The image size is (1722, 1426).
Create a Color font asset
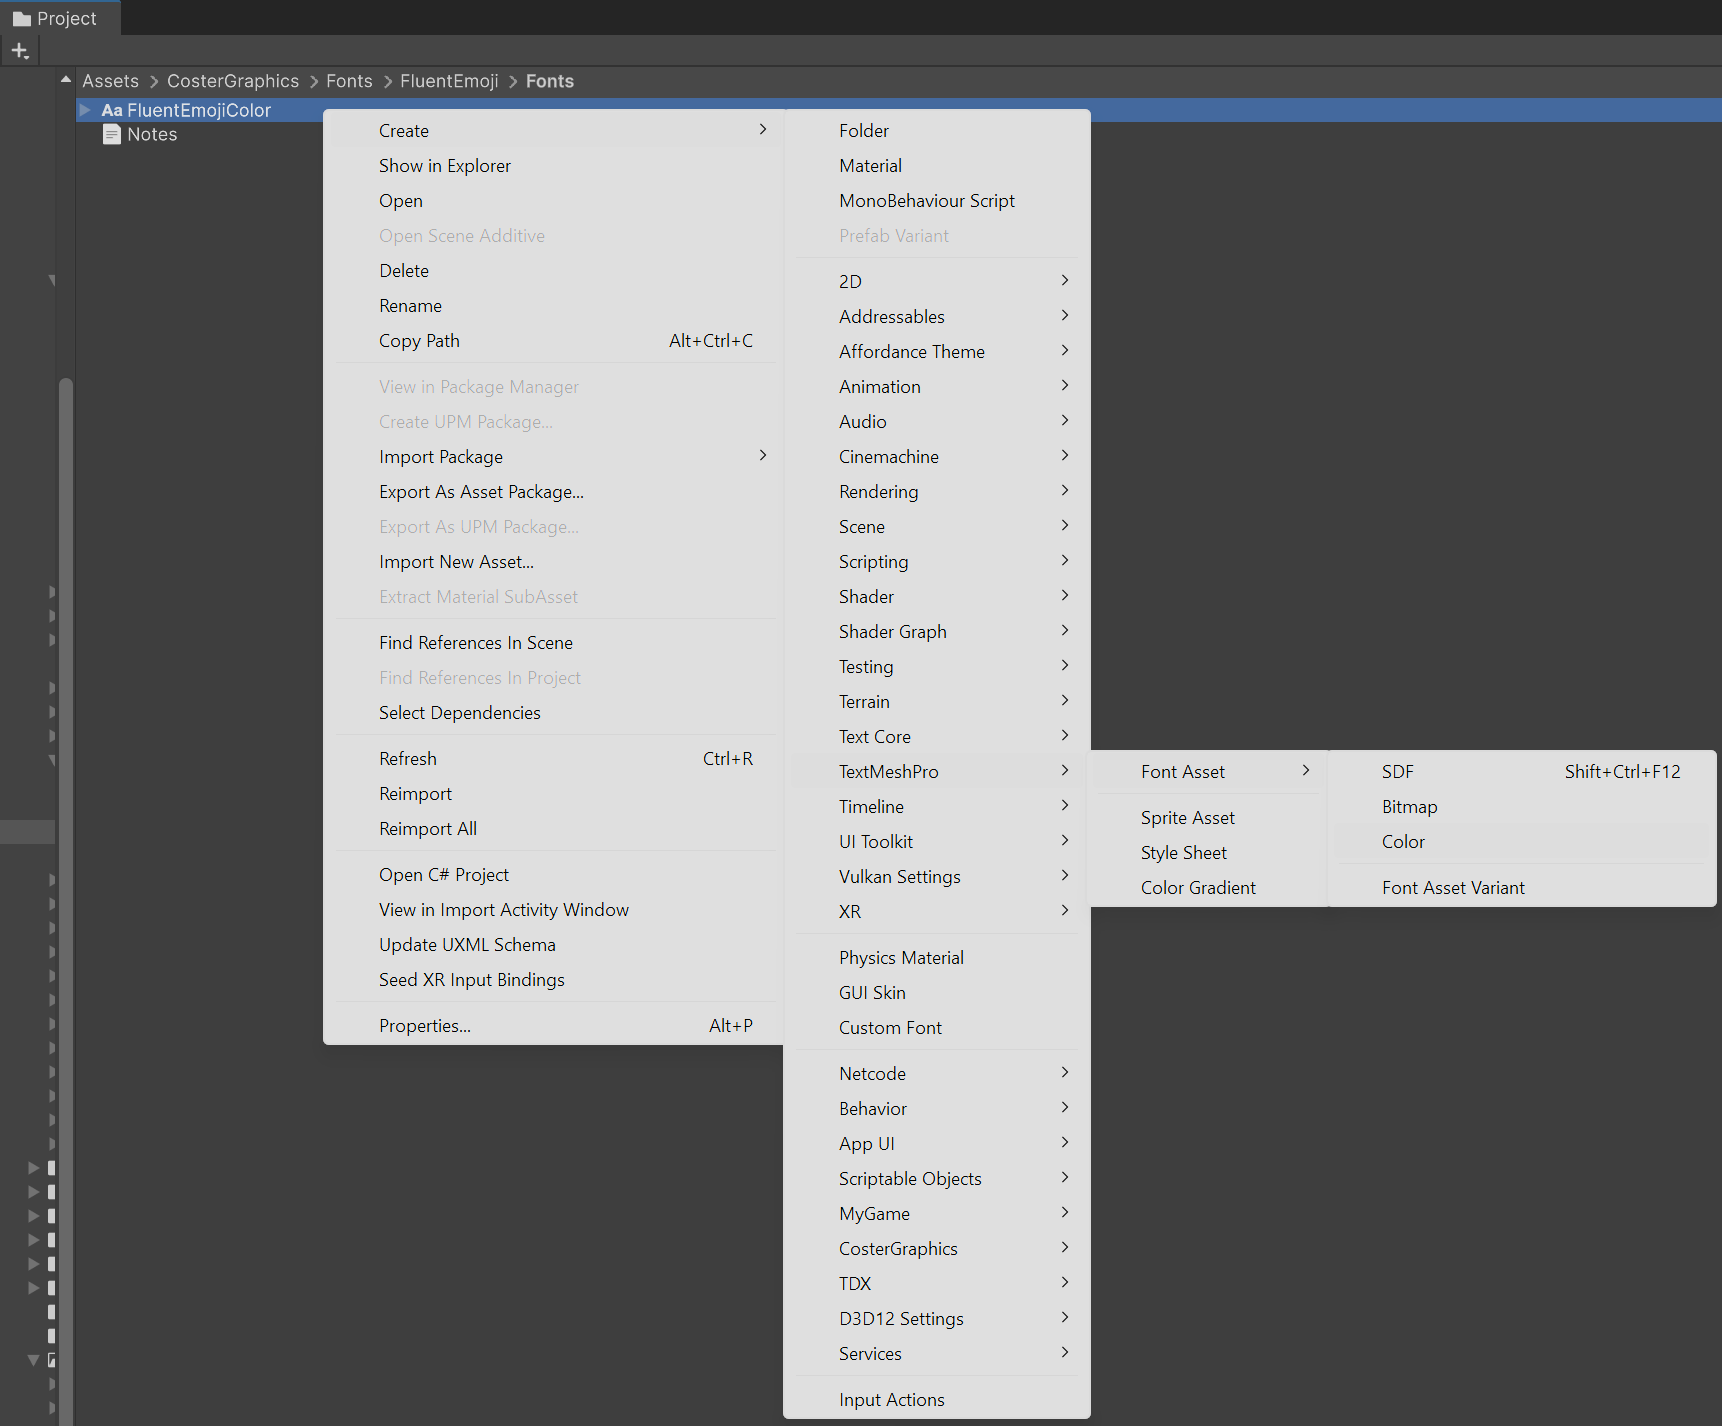point(1523,842)
